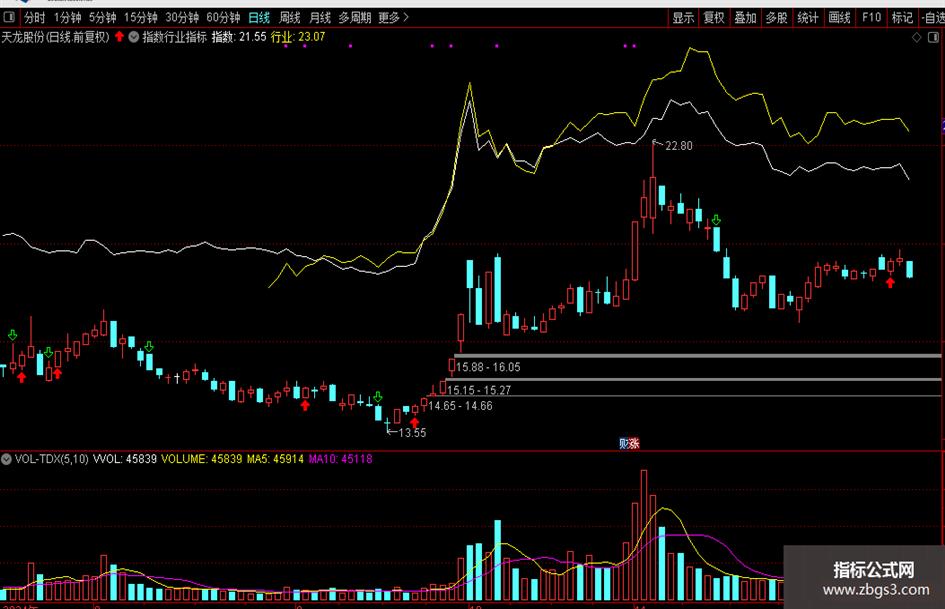Open the 指数行业指标 indicator circle menu
The width and height of the screenshot is (945, 609).
[133, 37]
